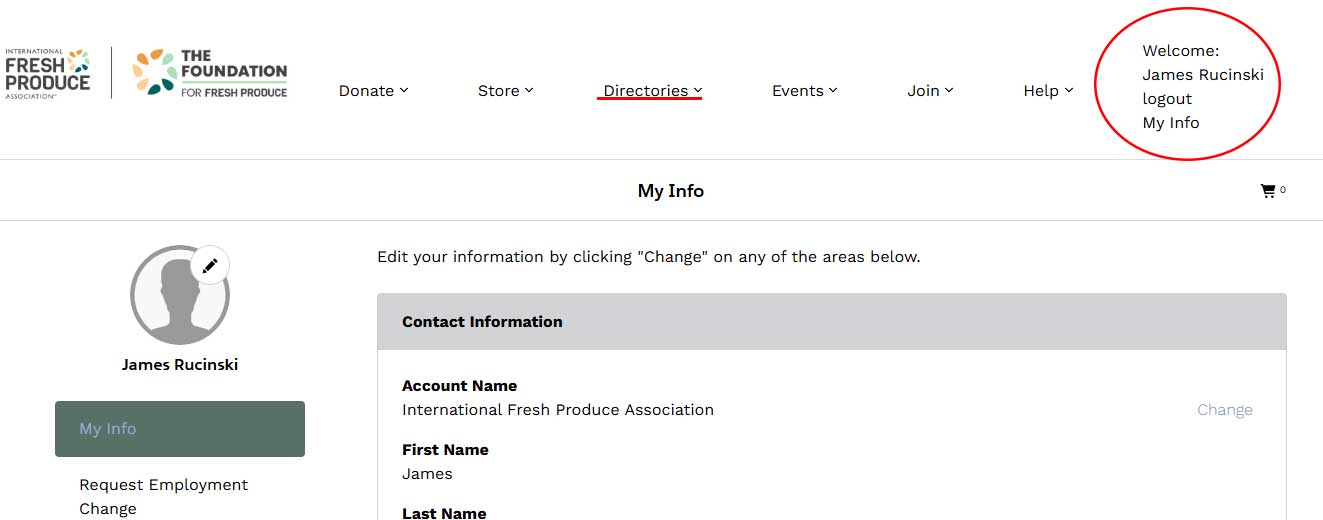The height and width of the screenshot is (520, 1323).
Task: Expand the Help menu chevron
Action: [x=1068, y=90]
